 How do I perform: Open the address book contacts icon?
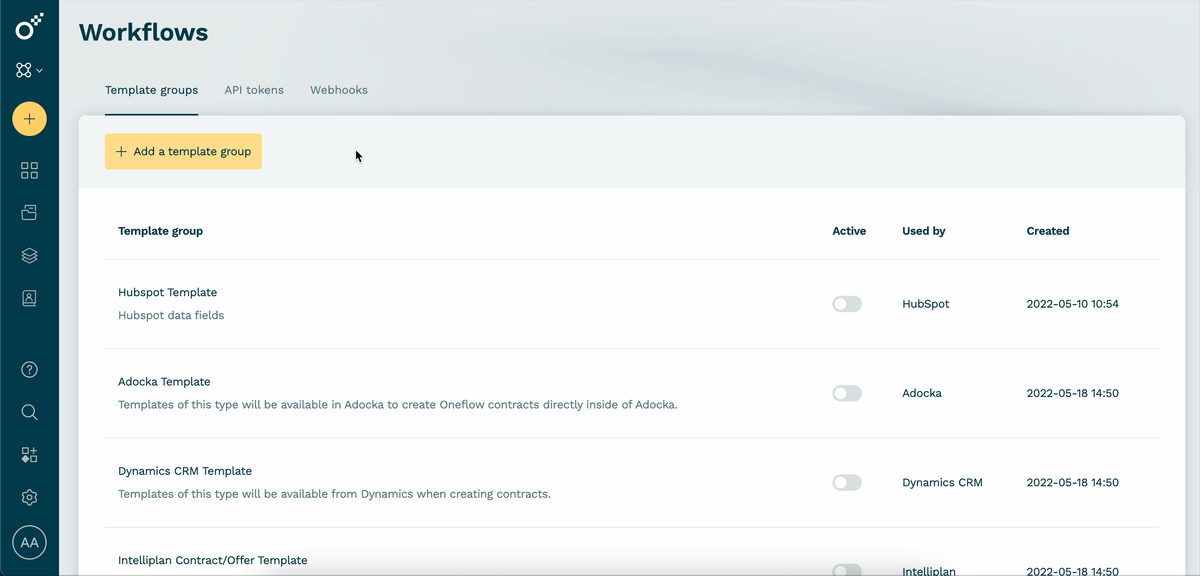[29, 298]
